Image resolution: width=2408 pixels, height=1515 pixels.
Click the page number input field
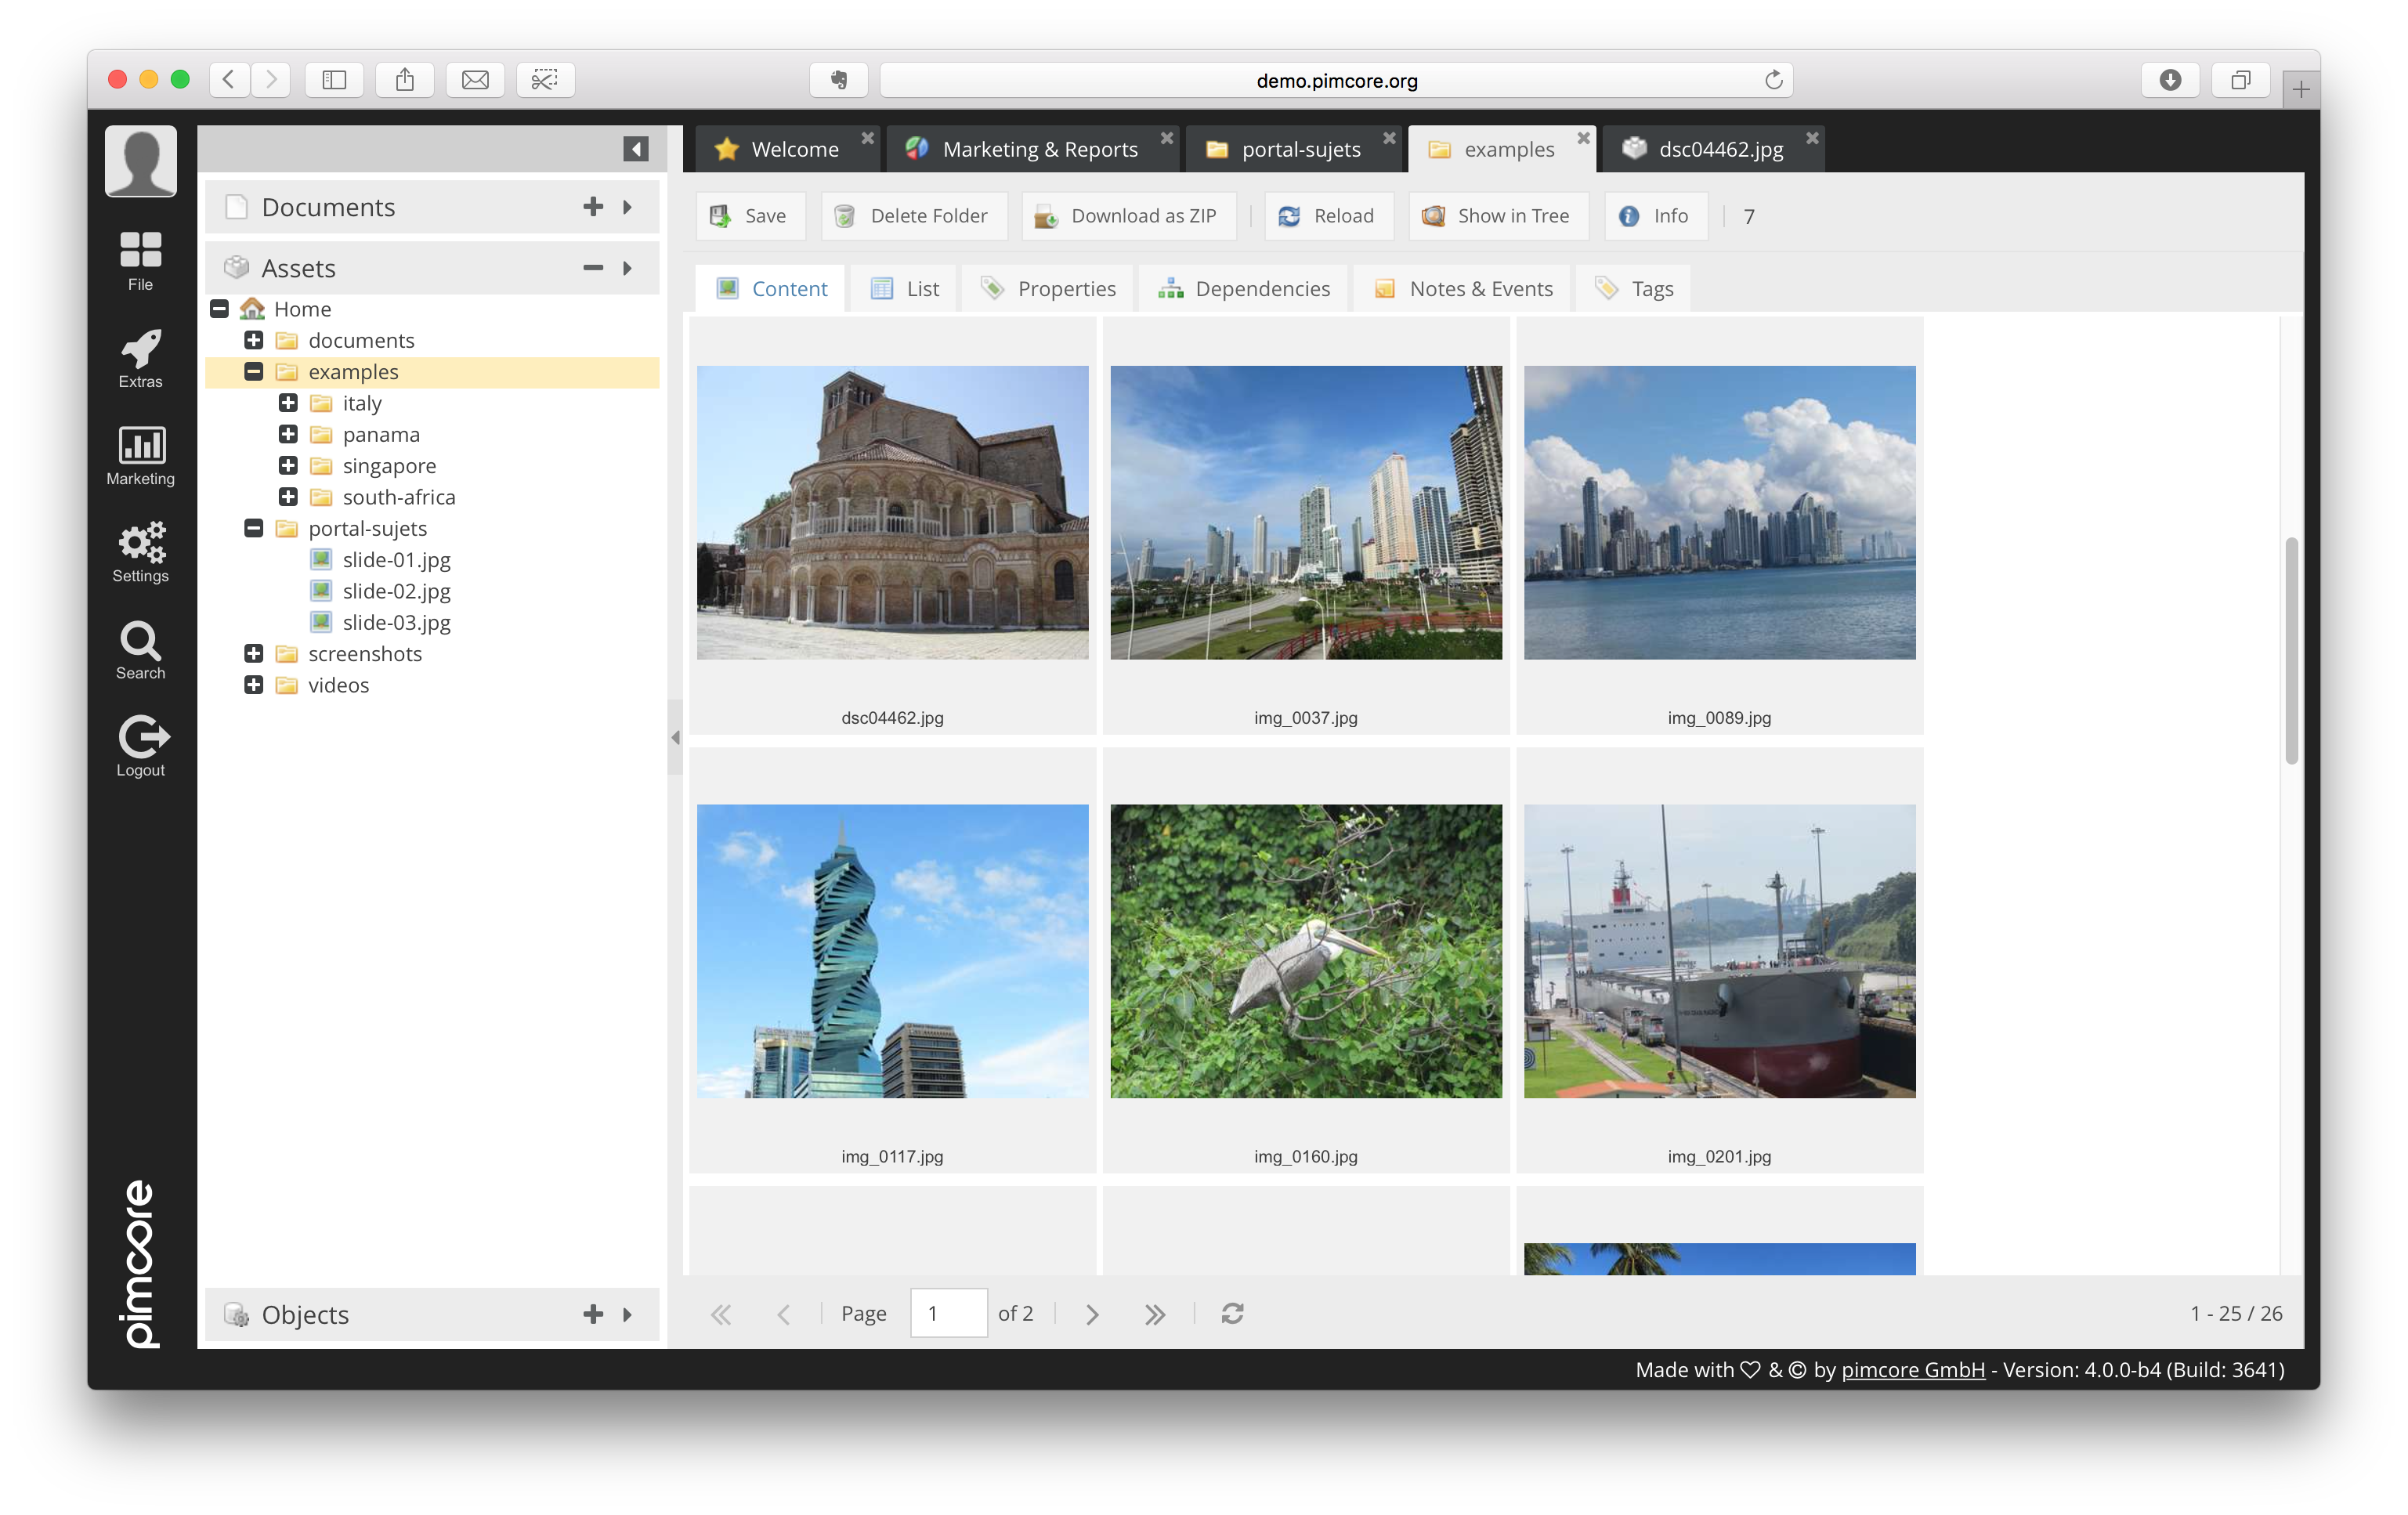pyautogui.click(x=948, y=1313)
